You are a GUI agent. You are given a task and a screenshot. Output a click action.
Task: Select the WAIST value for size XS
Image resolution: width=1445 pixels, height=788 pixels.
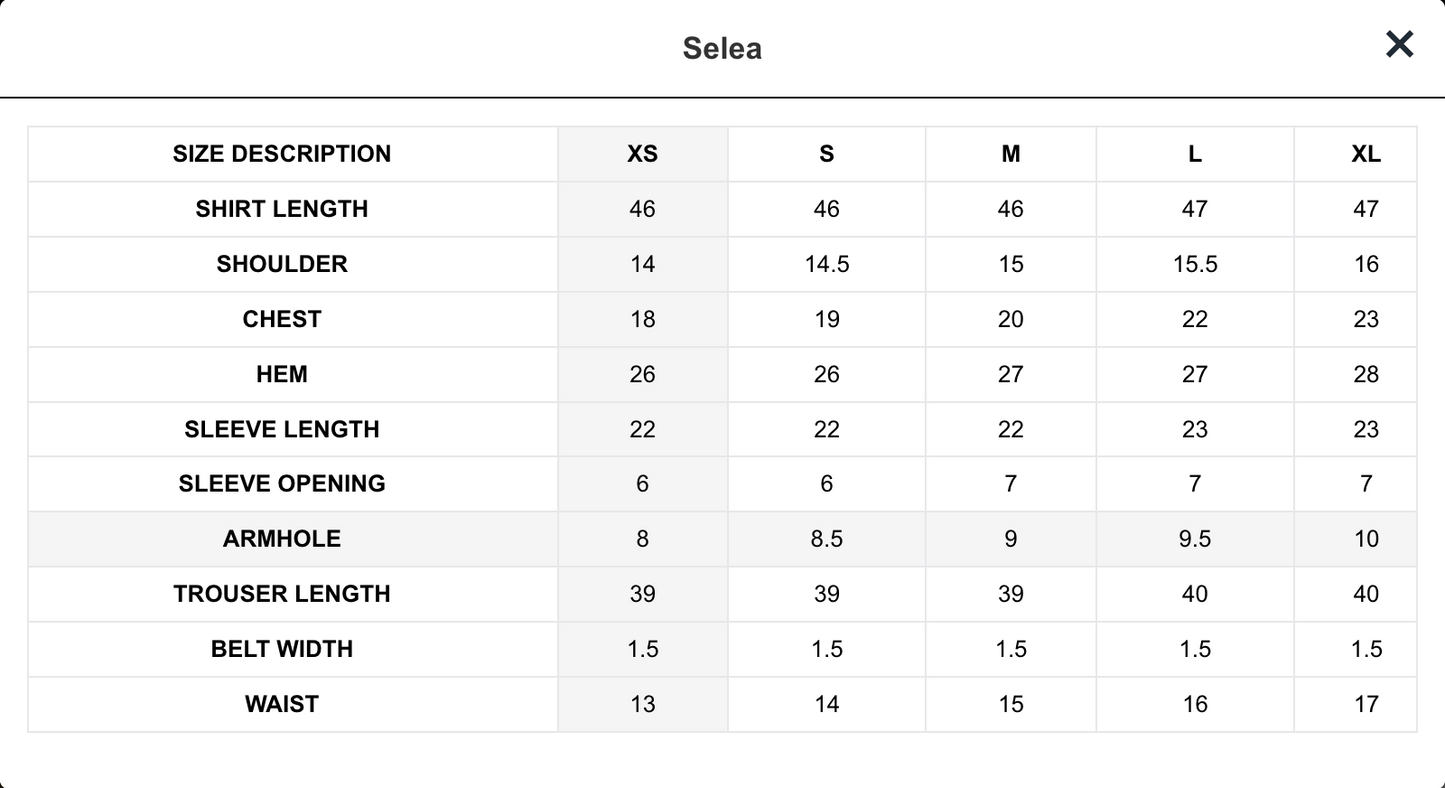(x=642, y=704)
